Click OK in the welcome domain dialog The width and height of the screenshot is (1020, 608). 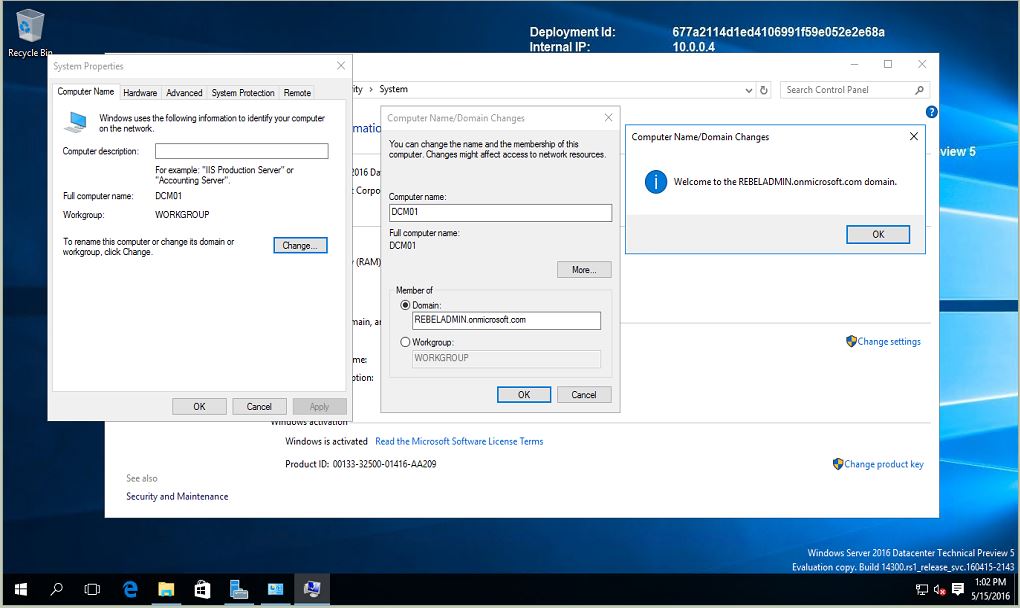coord(878,235)
